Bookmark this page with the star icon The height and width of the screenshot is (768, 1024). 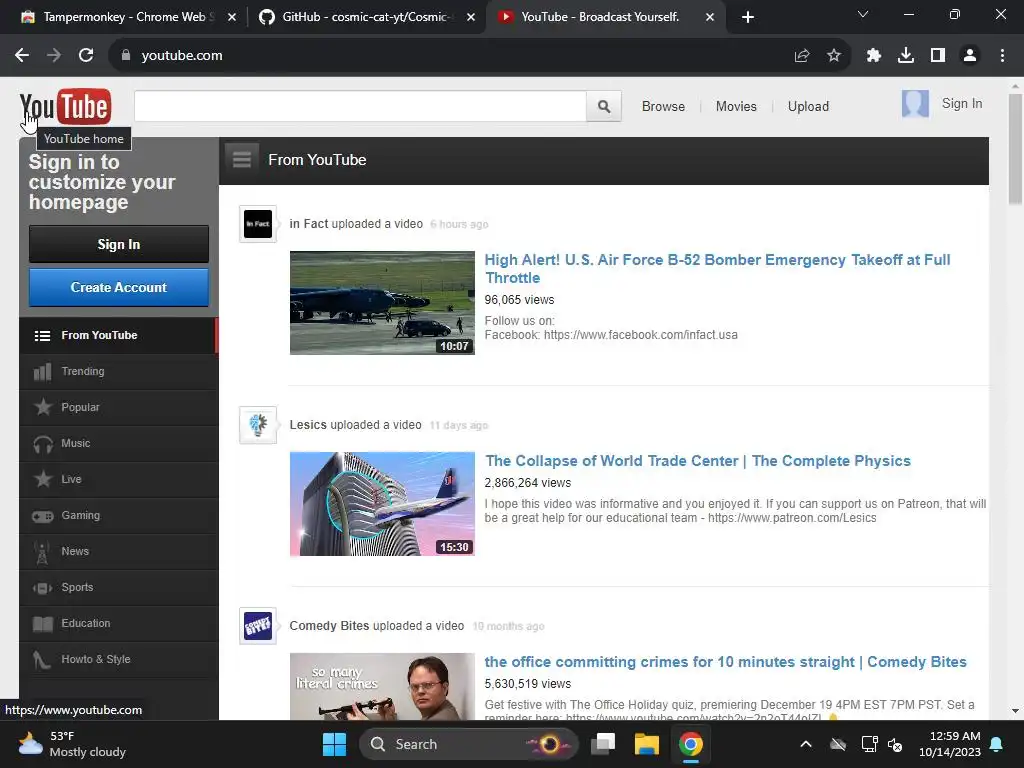834,56
